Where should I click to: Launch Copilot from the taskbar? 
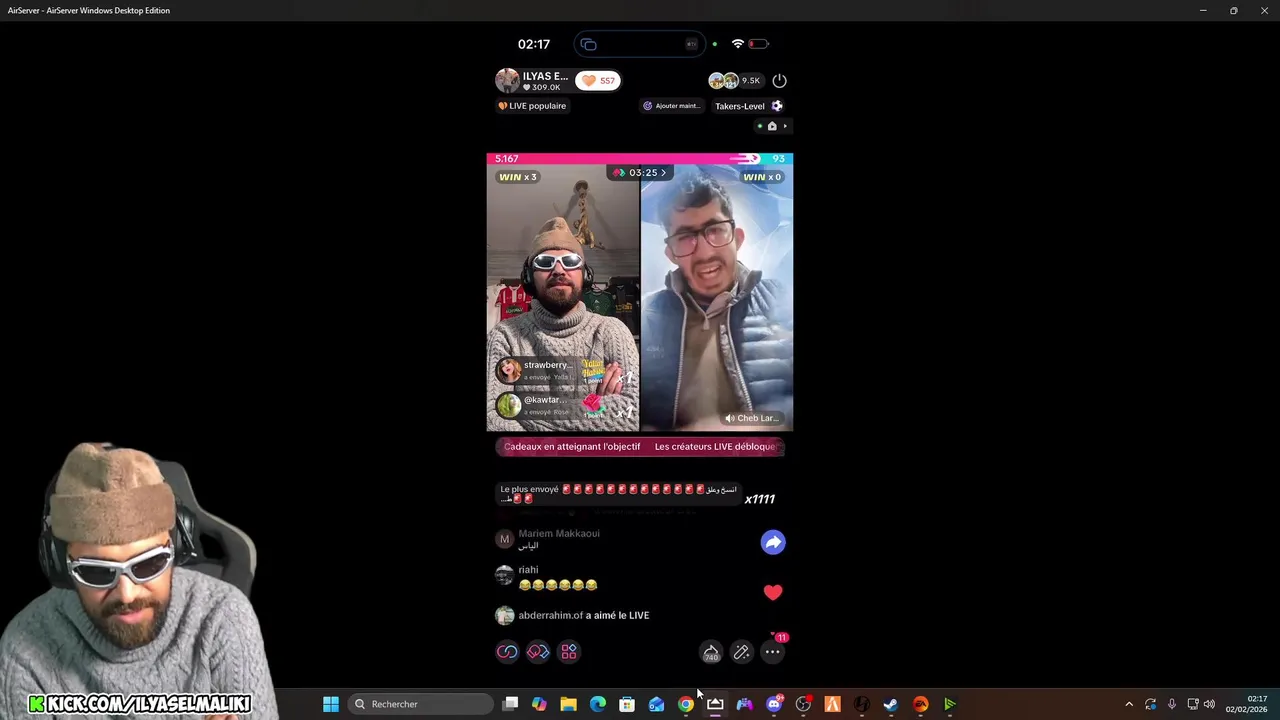(539, 704)
